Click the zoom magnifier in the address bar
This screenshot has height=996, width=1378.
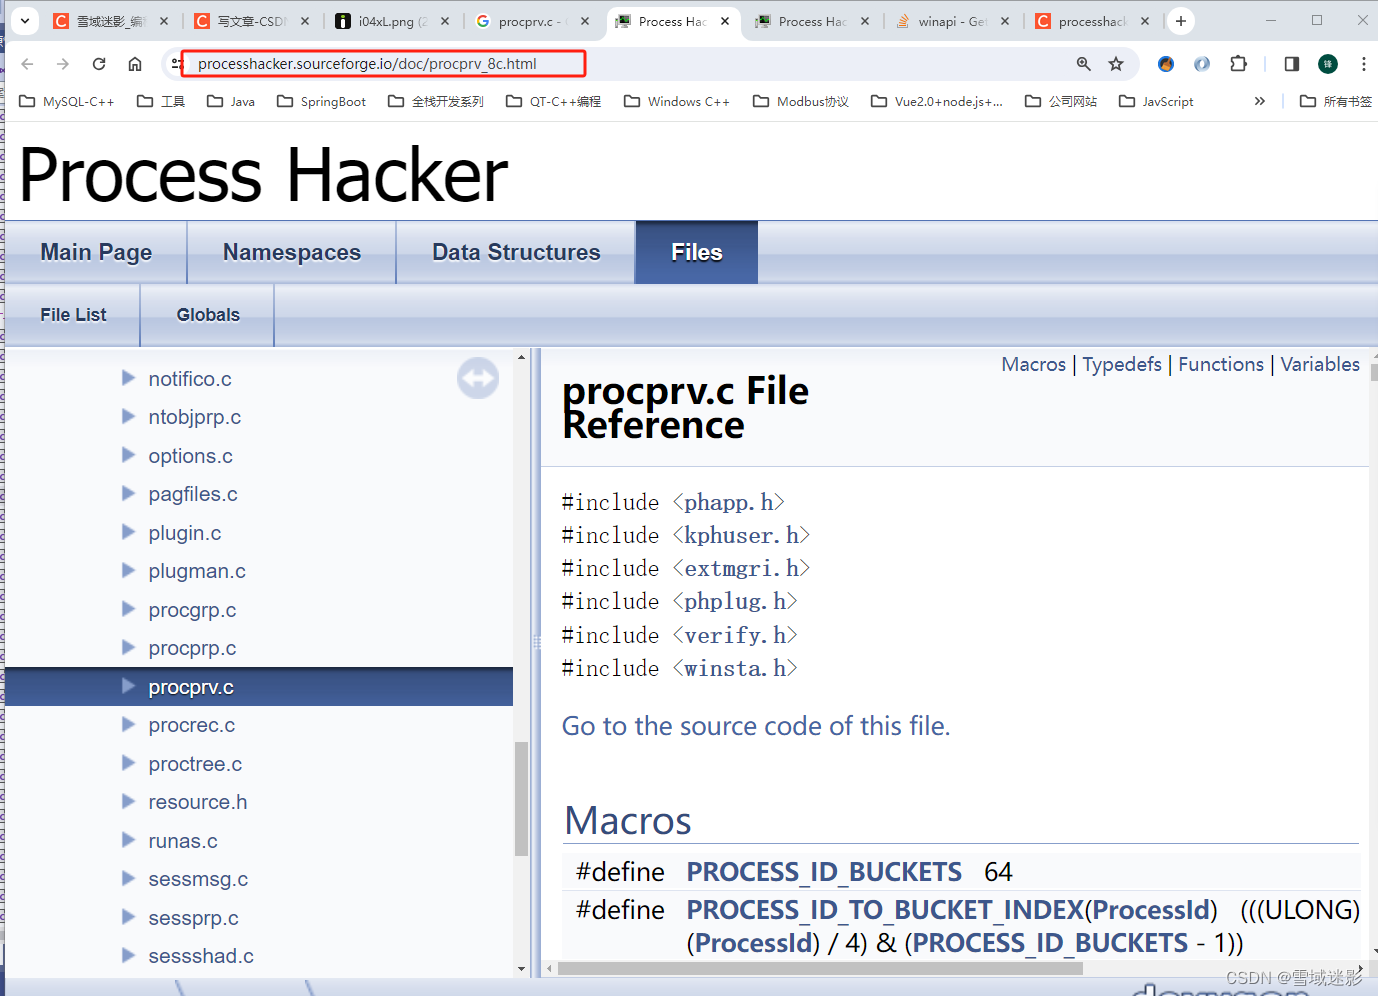1083,63
